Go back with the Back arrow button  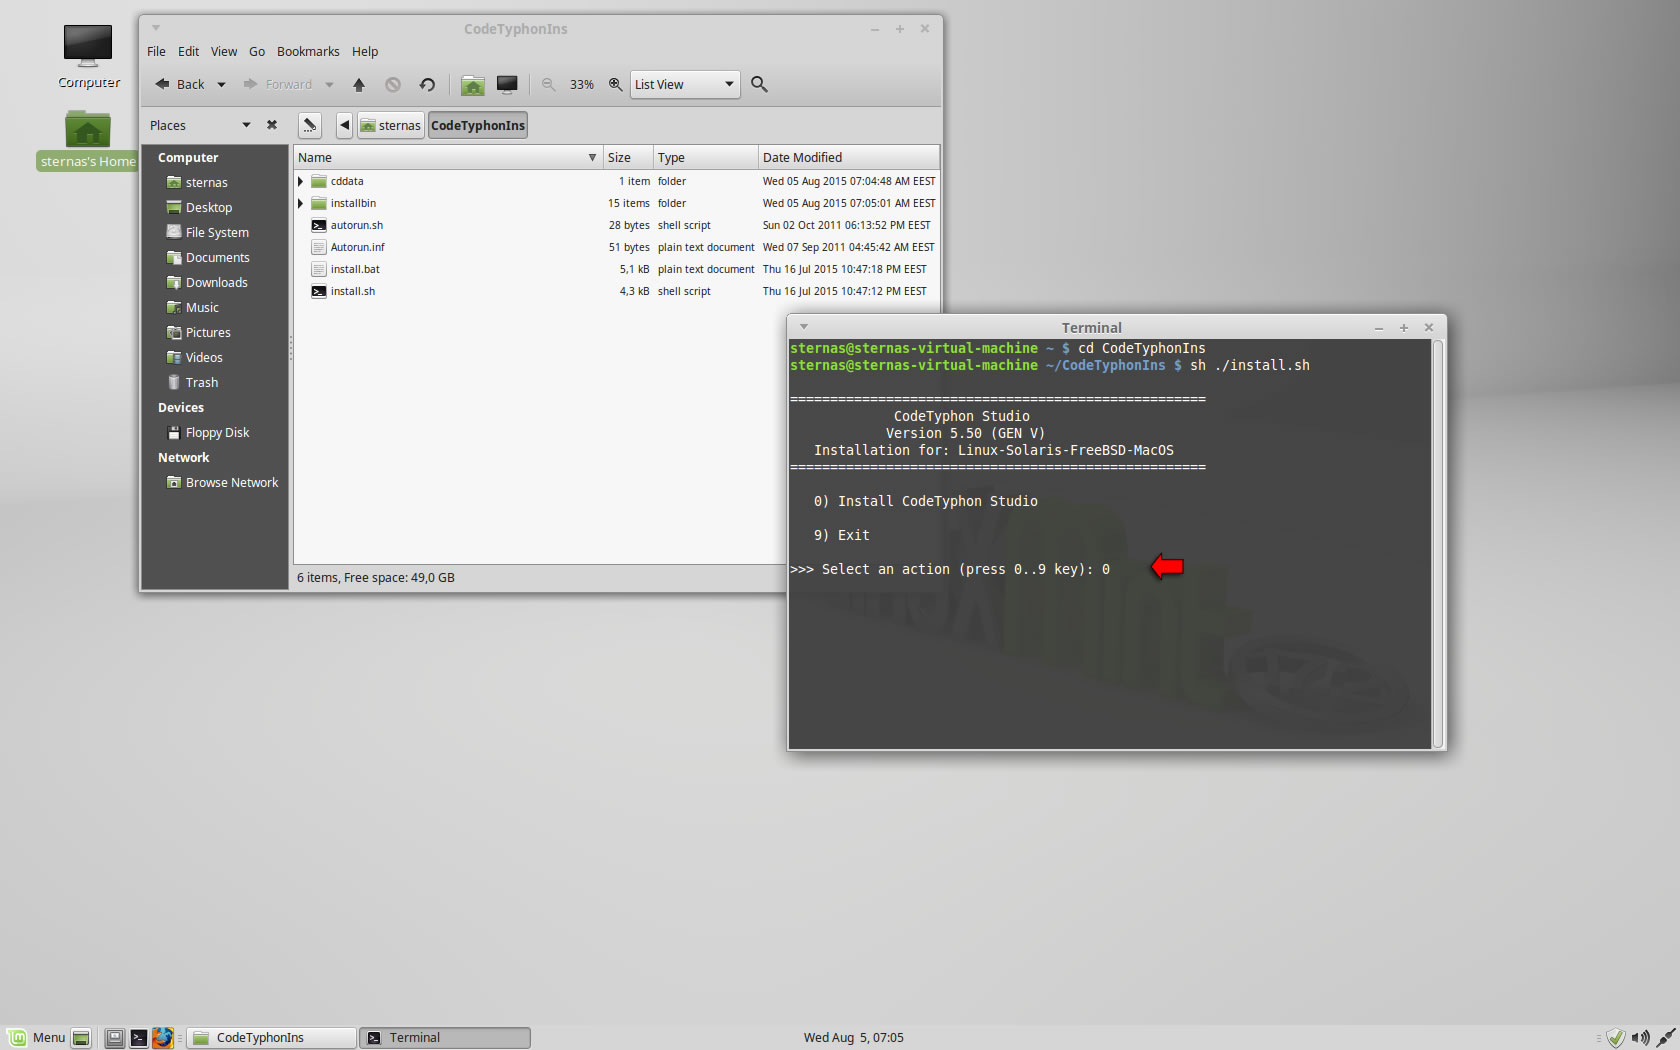(180, 84)
